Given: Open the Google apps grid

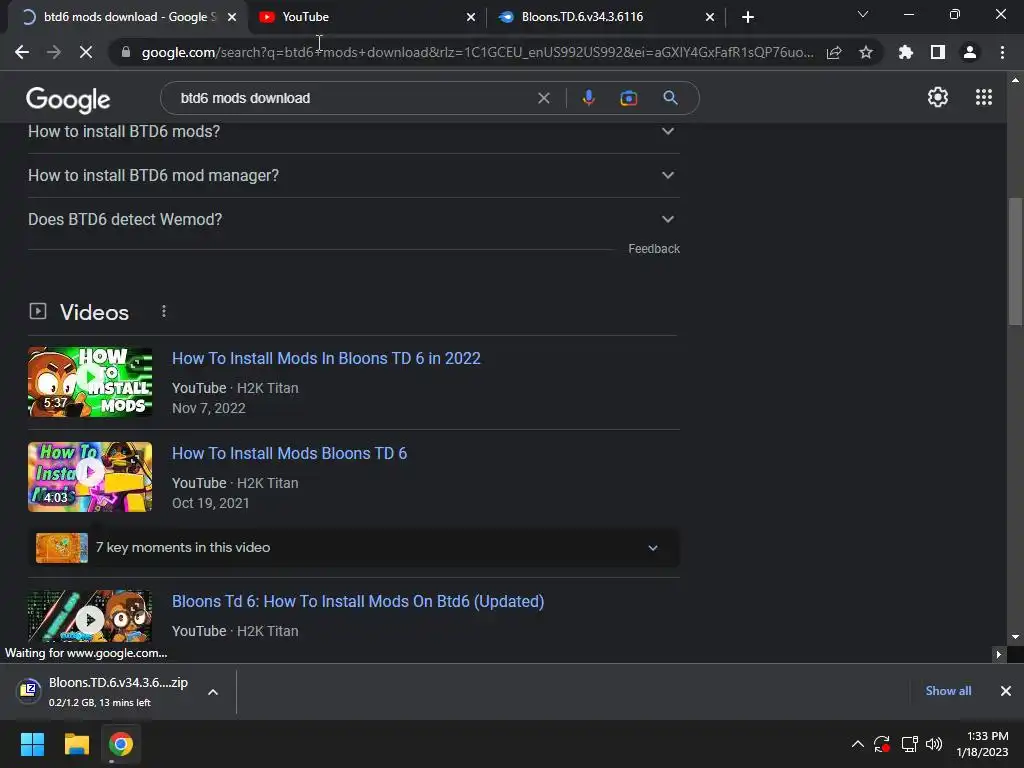Looking at the screenshot, I should (x=984, y=97).
